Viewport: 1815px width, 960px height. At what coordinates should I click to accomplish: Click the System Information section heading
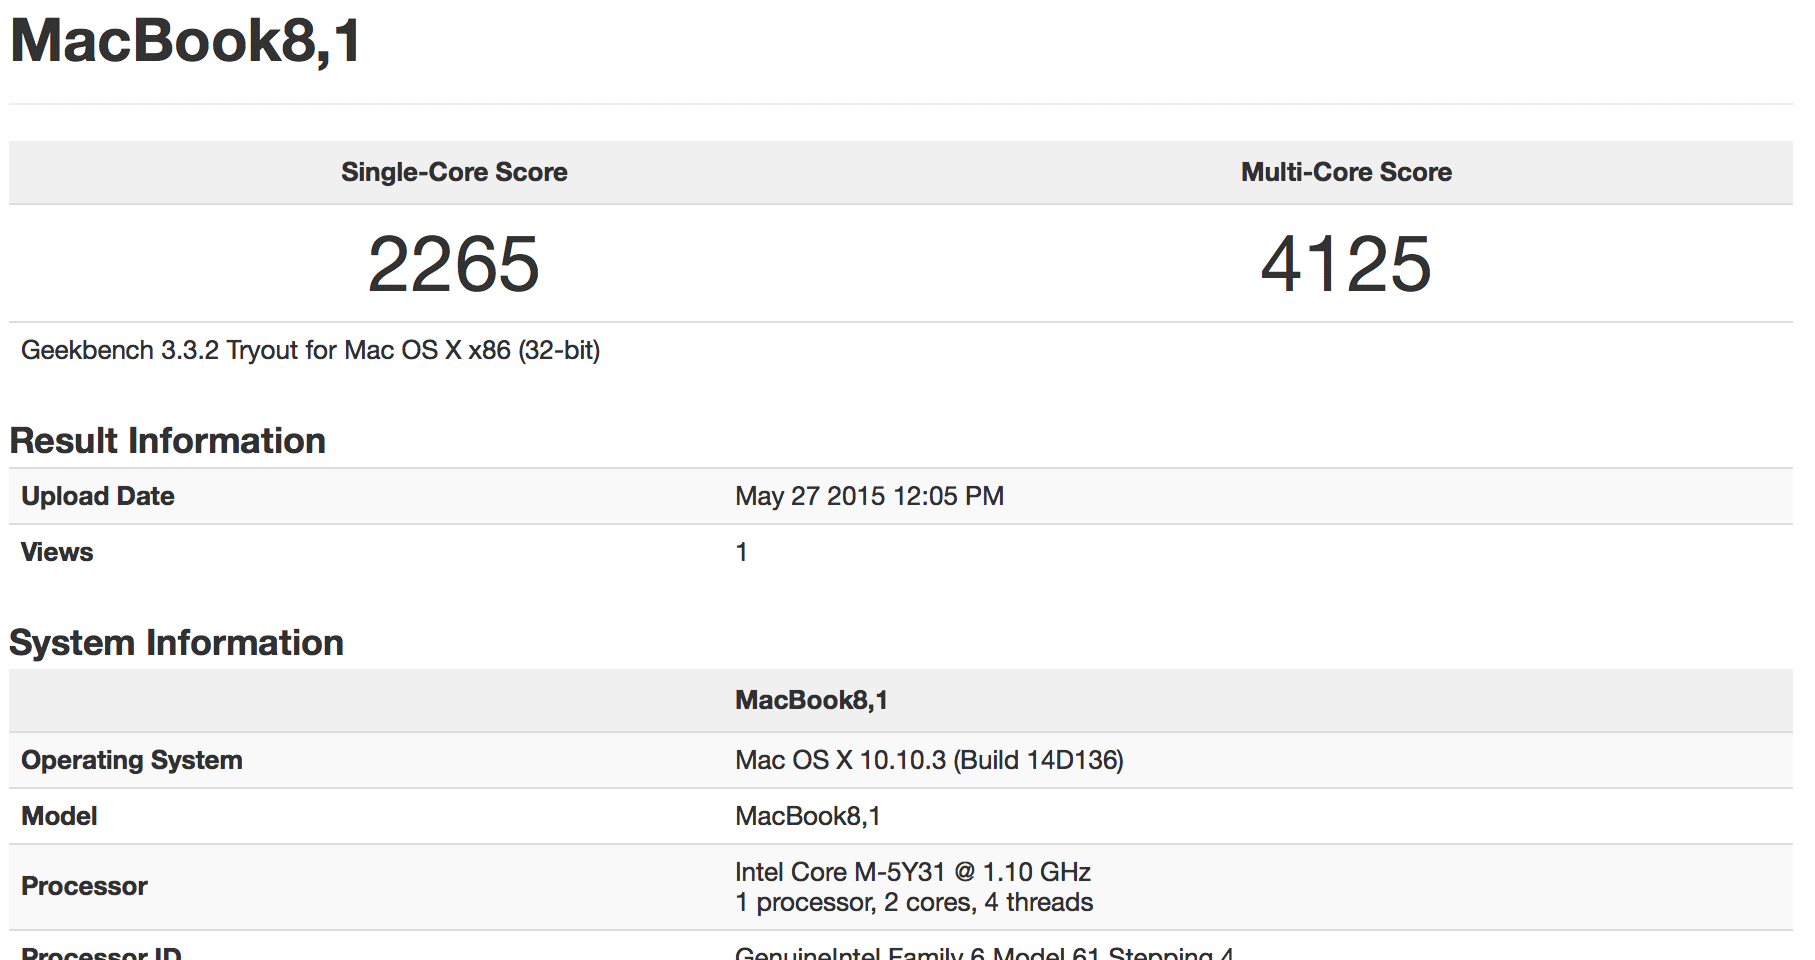pyautogui.click(x=177, y=643)
